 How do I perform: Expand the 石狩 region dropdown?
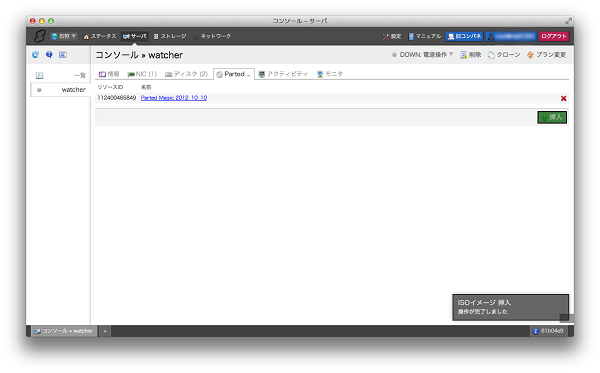click(64, 36)
